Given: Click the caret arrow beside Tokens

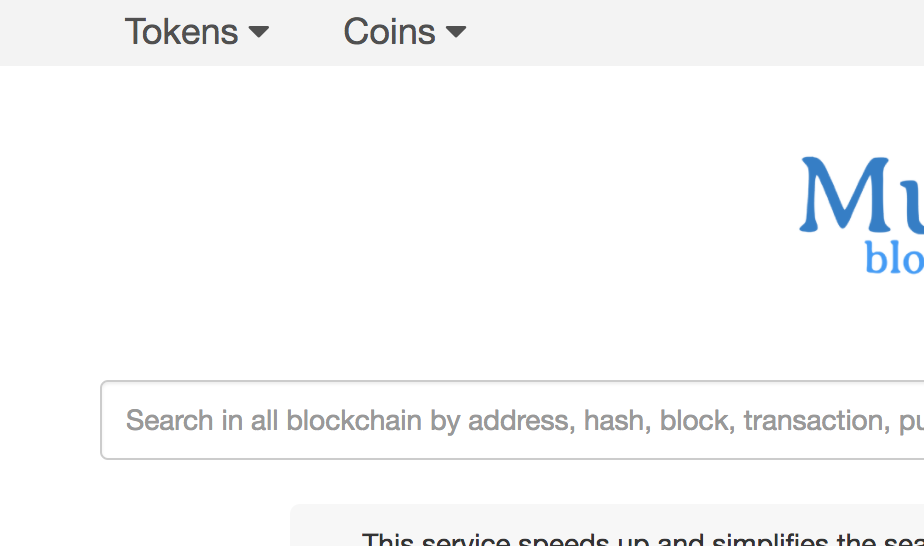Looking at the screenshot, I should tap(259, 33).
